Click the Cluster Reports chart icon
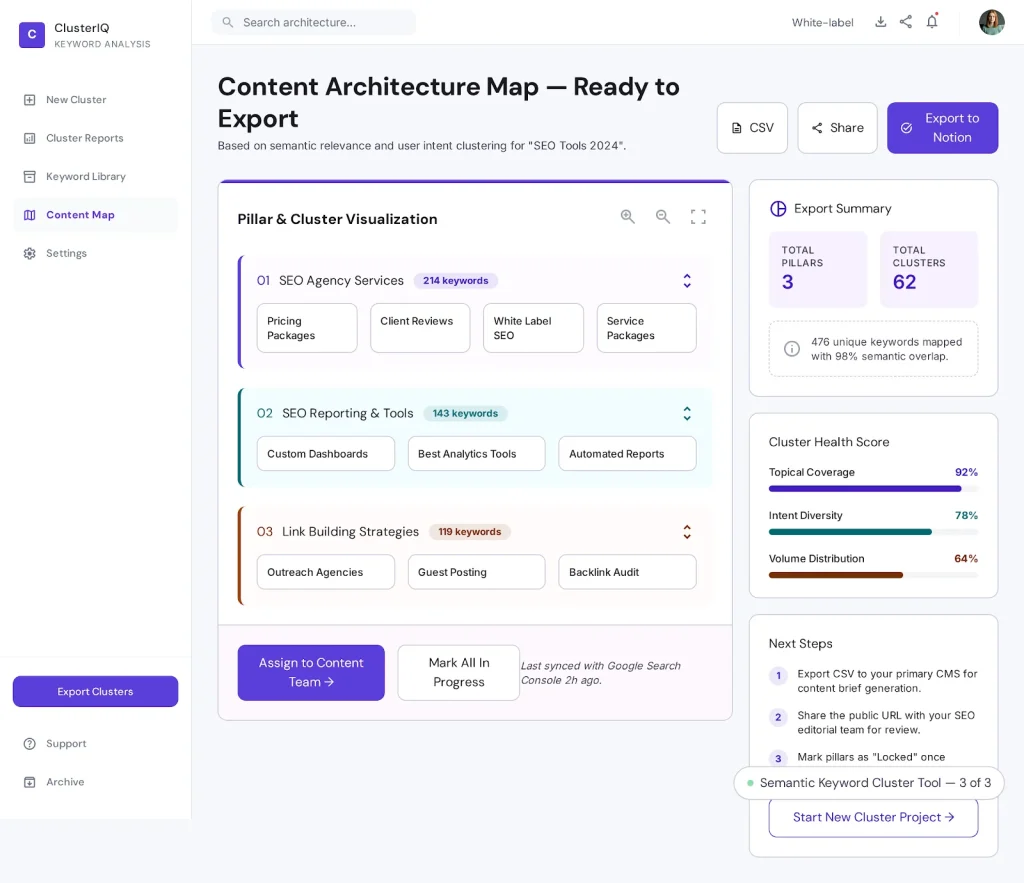The image size is (1024, 883). [29, 138]
